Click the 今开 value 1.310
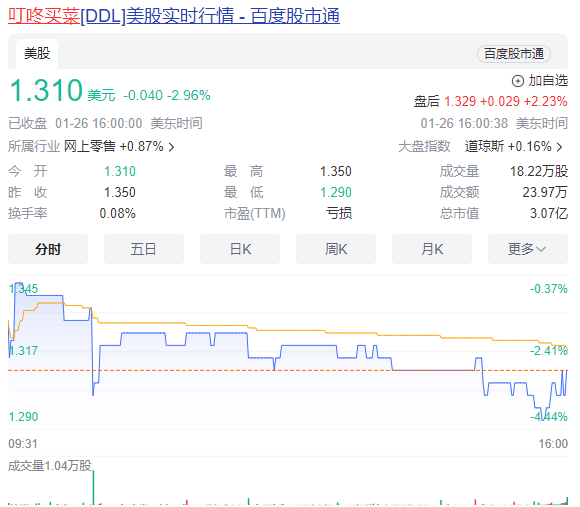The width and height of the screenshot is (580, 507). point(119,172)
